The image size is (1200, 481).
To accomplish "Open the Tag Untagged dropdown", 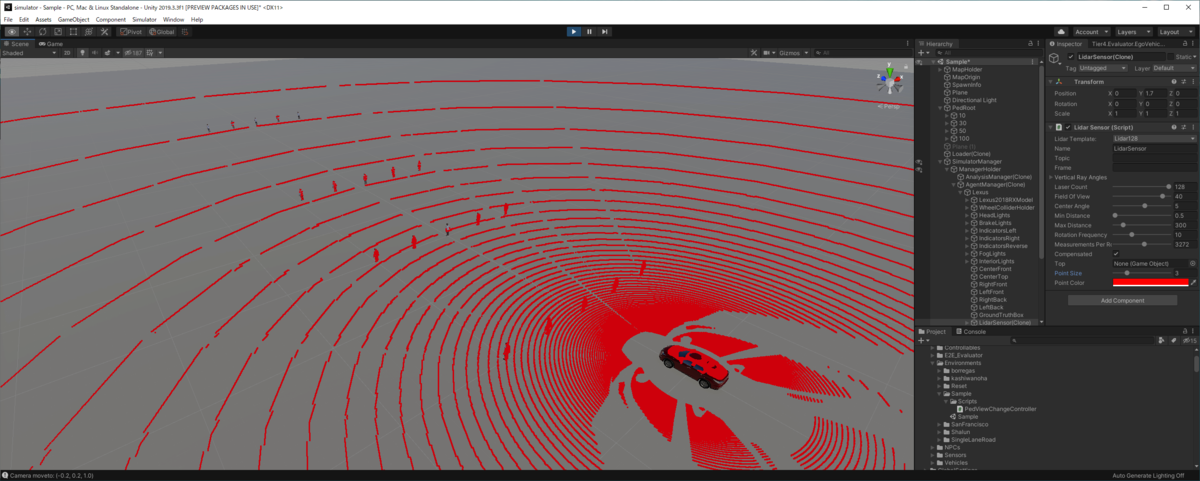I will pos(1101,68).
